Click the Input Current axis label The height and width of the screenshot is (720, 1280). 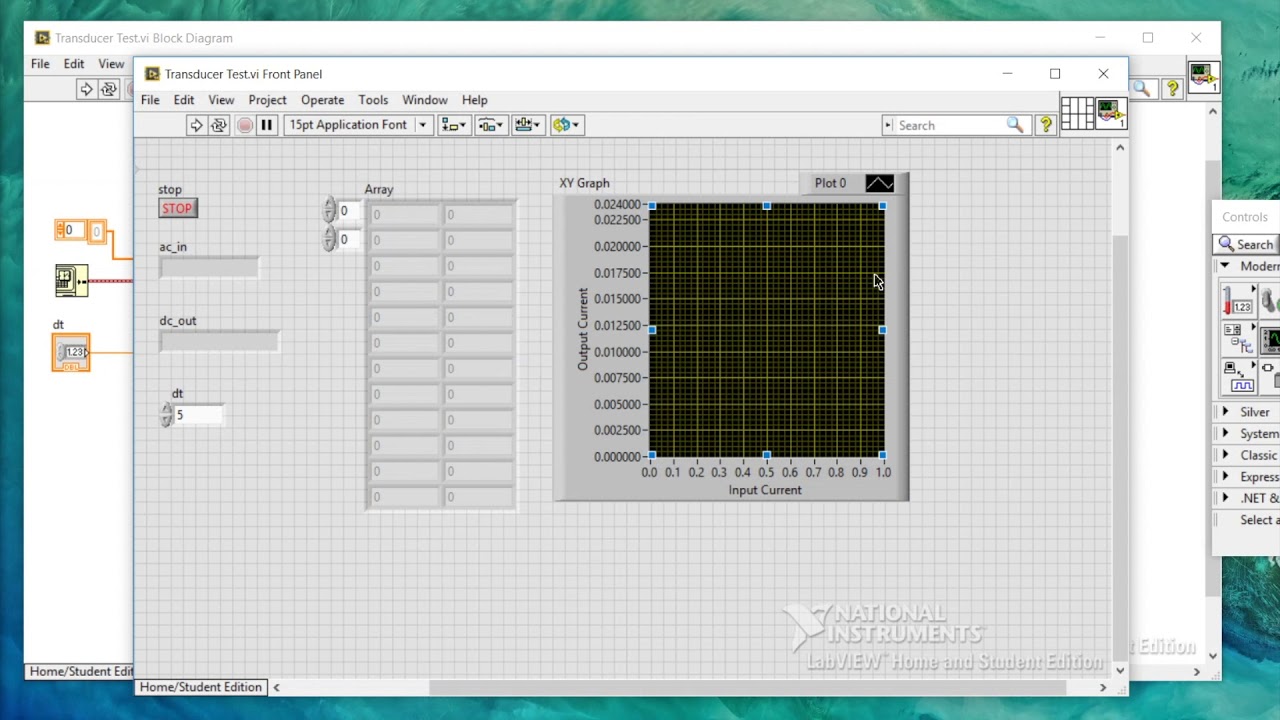(765, 490)
